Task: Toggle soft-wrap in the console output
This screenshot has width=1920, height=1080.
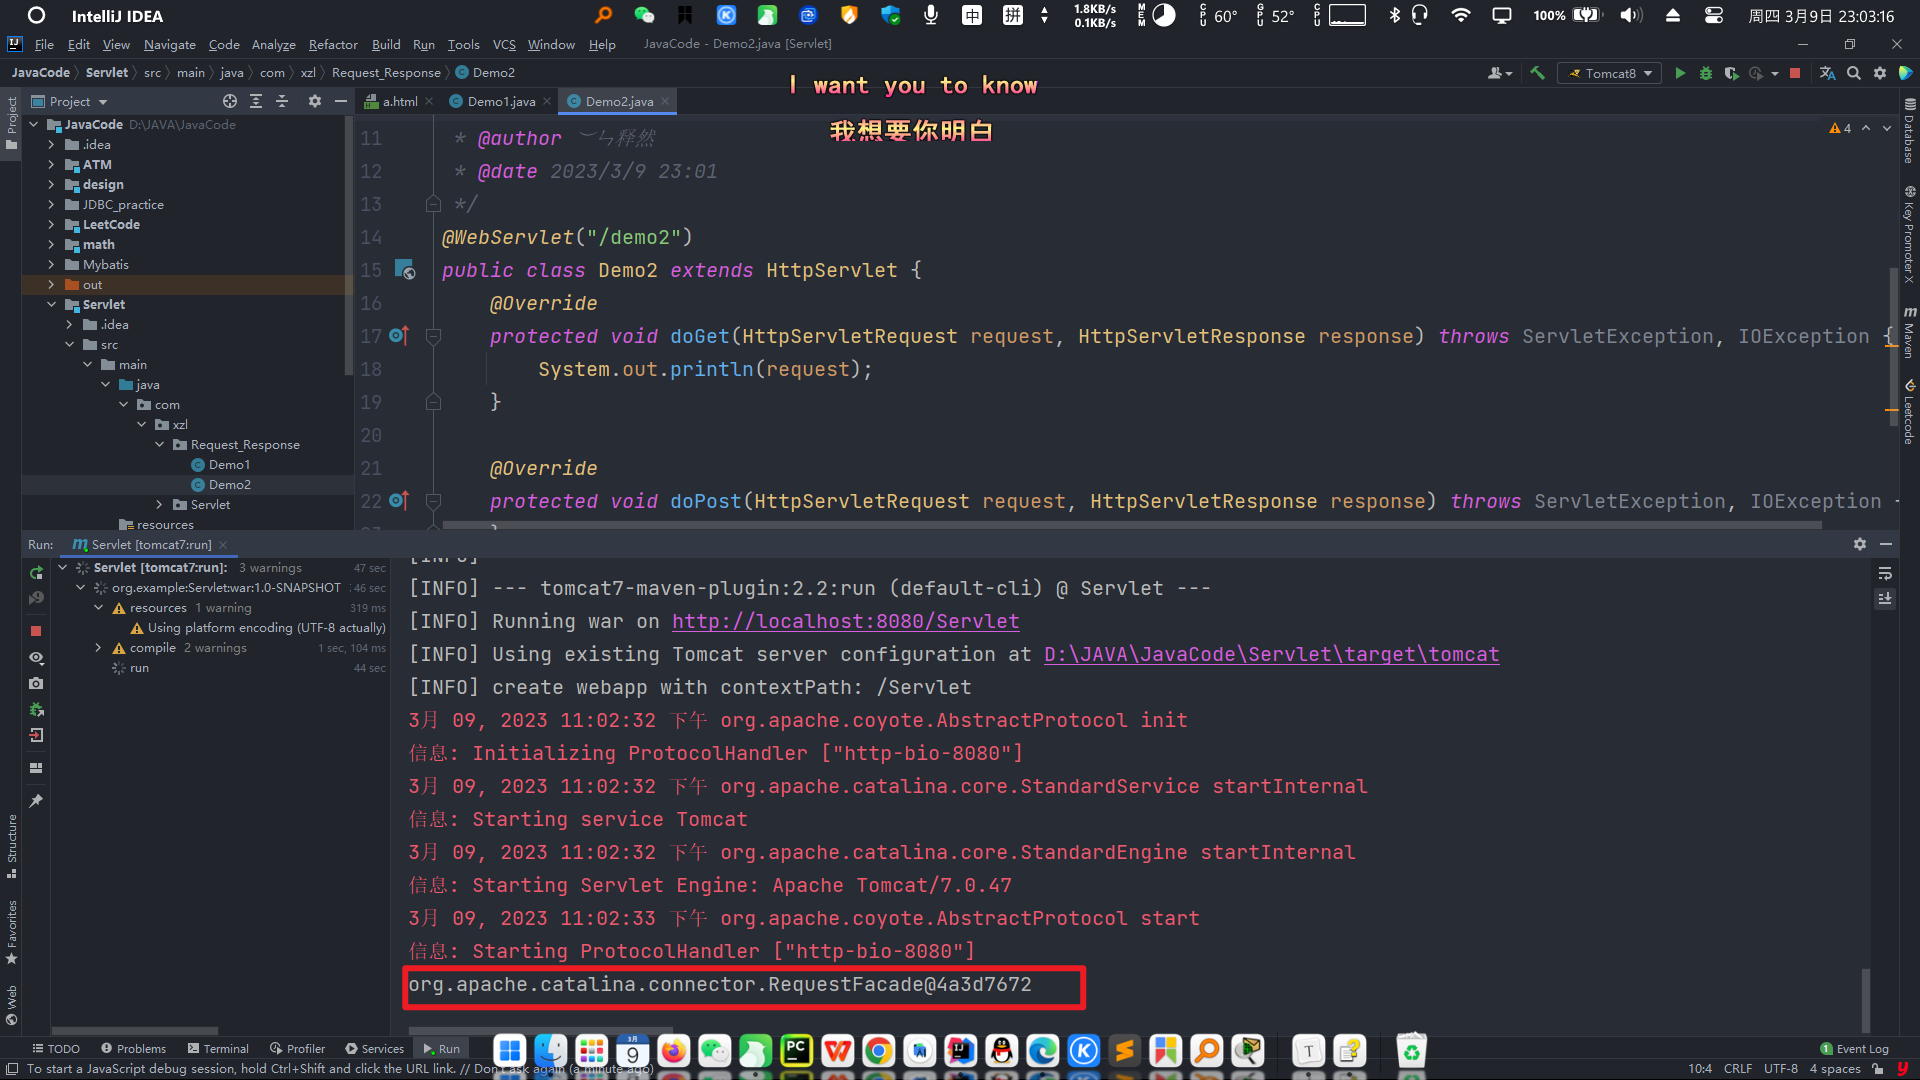Action: click(x=1885, y=573)
